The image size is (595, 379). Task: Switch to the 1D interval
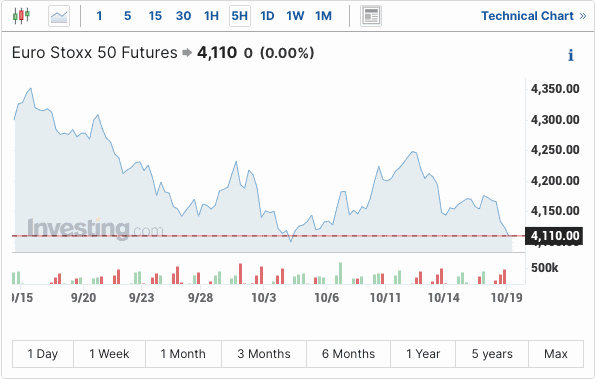point(267,16)
